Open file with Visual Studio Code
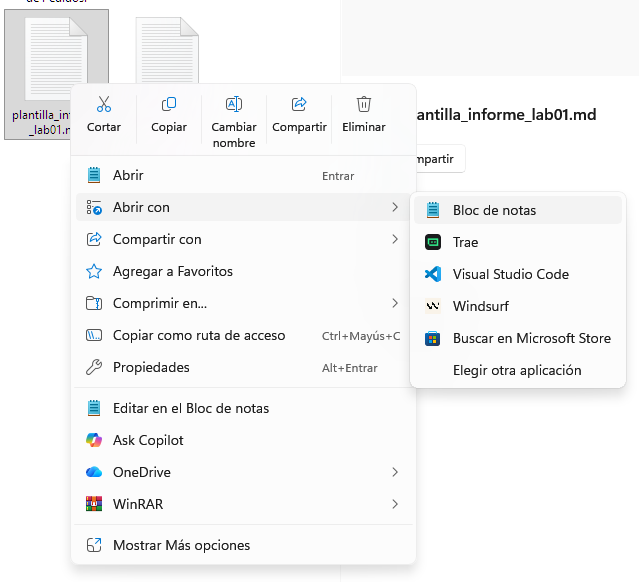This screenshot has height=582, width=639. pyautogui.click(x=510, y=274)
